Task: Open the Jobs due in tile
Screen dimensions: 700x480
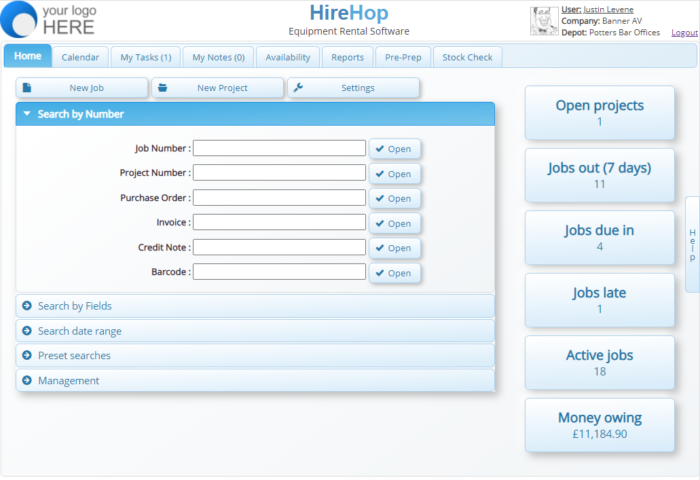Action: pos(600,238)
